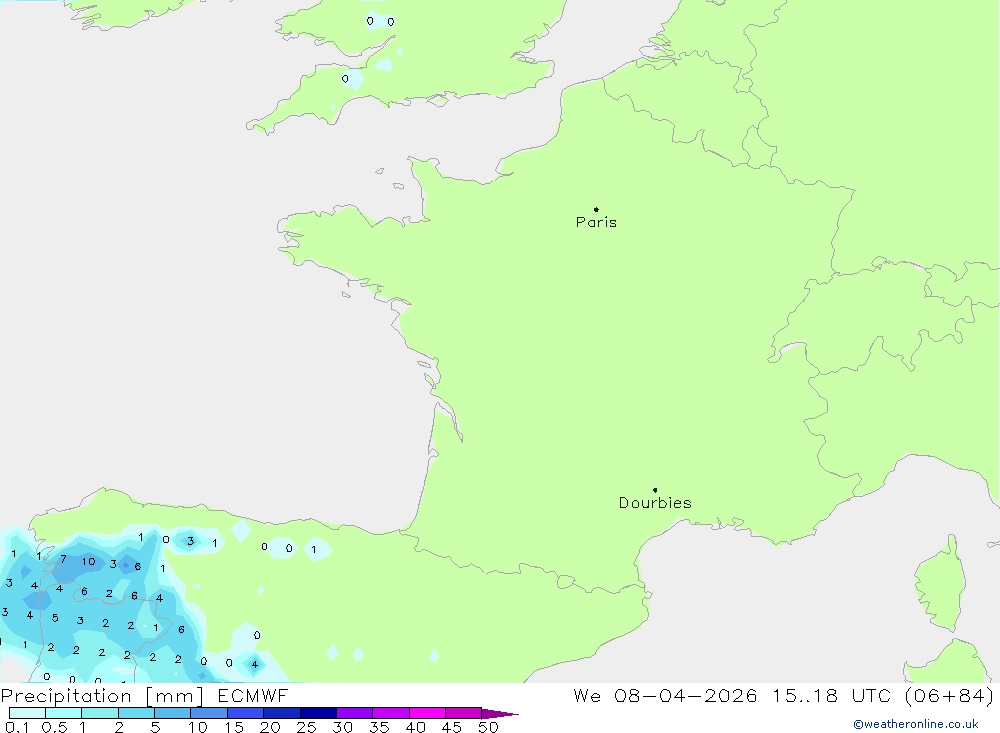
Task: Click the '15' legend scale label
Action: pos(233,727)
